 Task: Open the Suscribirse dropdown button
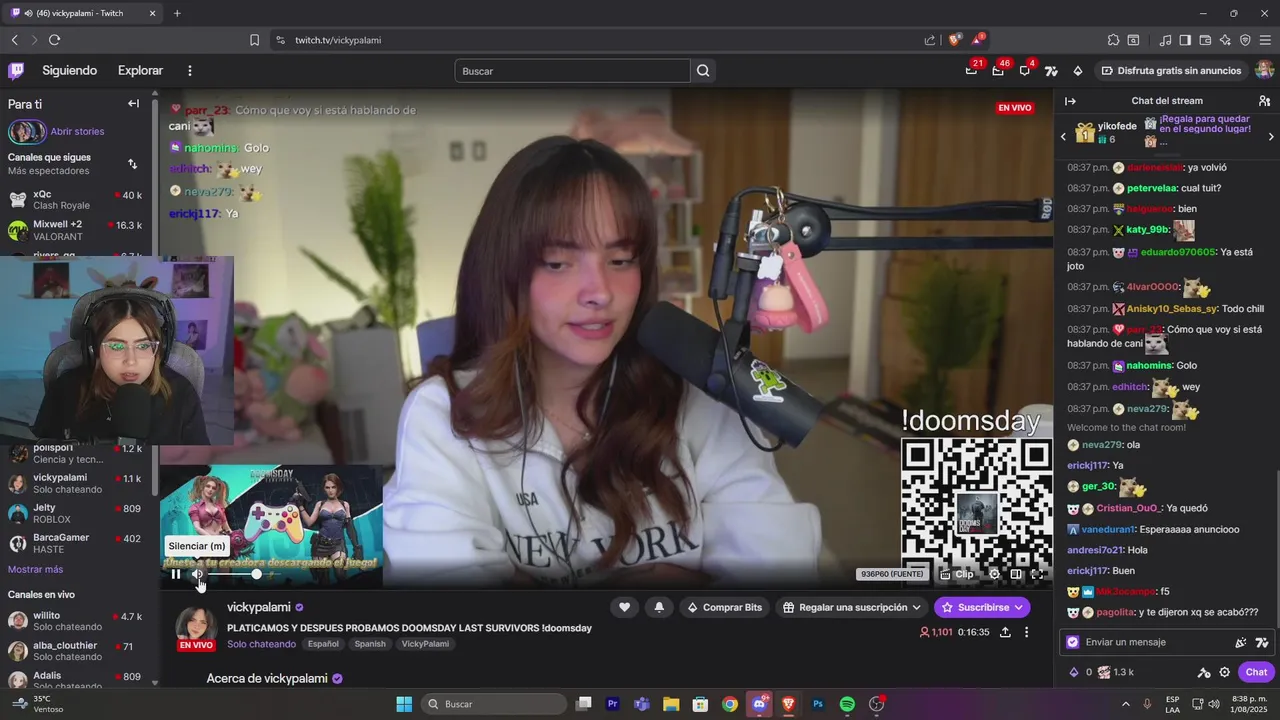[x=982, y=607]
